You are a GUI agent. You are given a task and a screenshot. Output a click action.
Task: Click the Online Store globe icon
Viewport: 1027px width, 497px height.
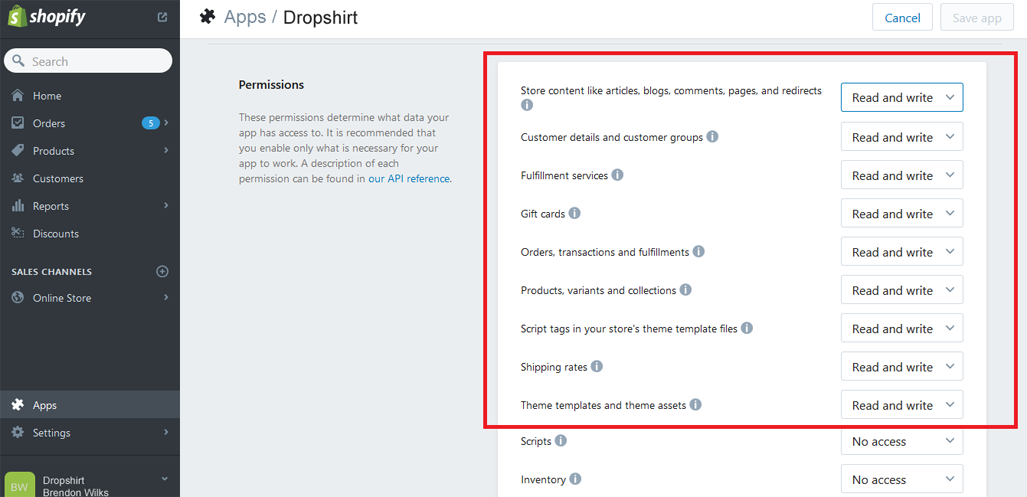pyautogui.click(x=18, y=298)
